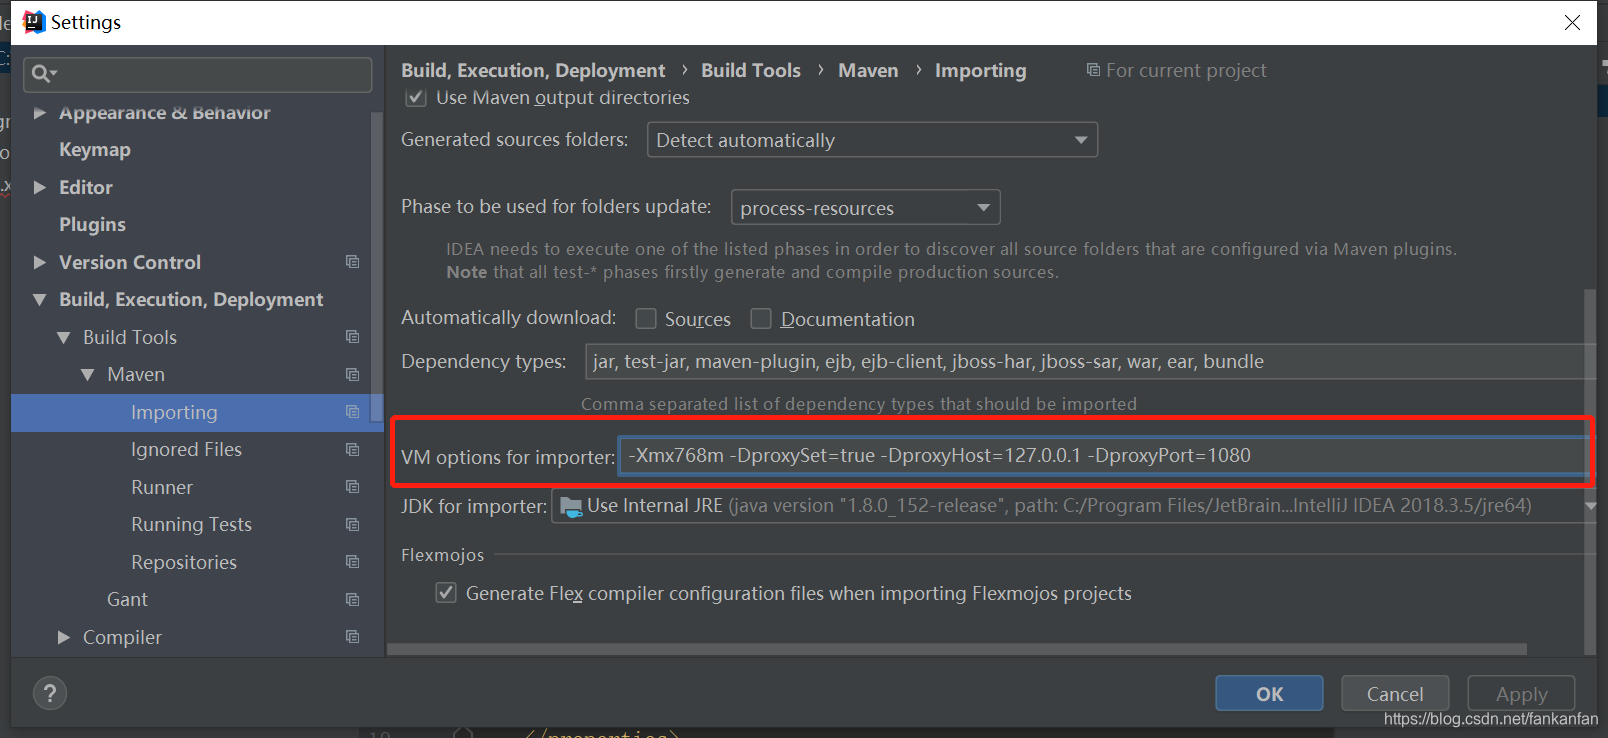Image resolution: width=1608 pixels, height=738 pixels.
Task: Open Keymap settings
Action: pyautogui.click(x=95, y=150)
